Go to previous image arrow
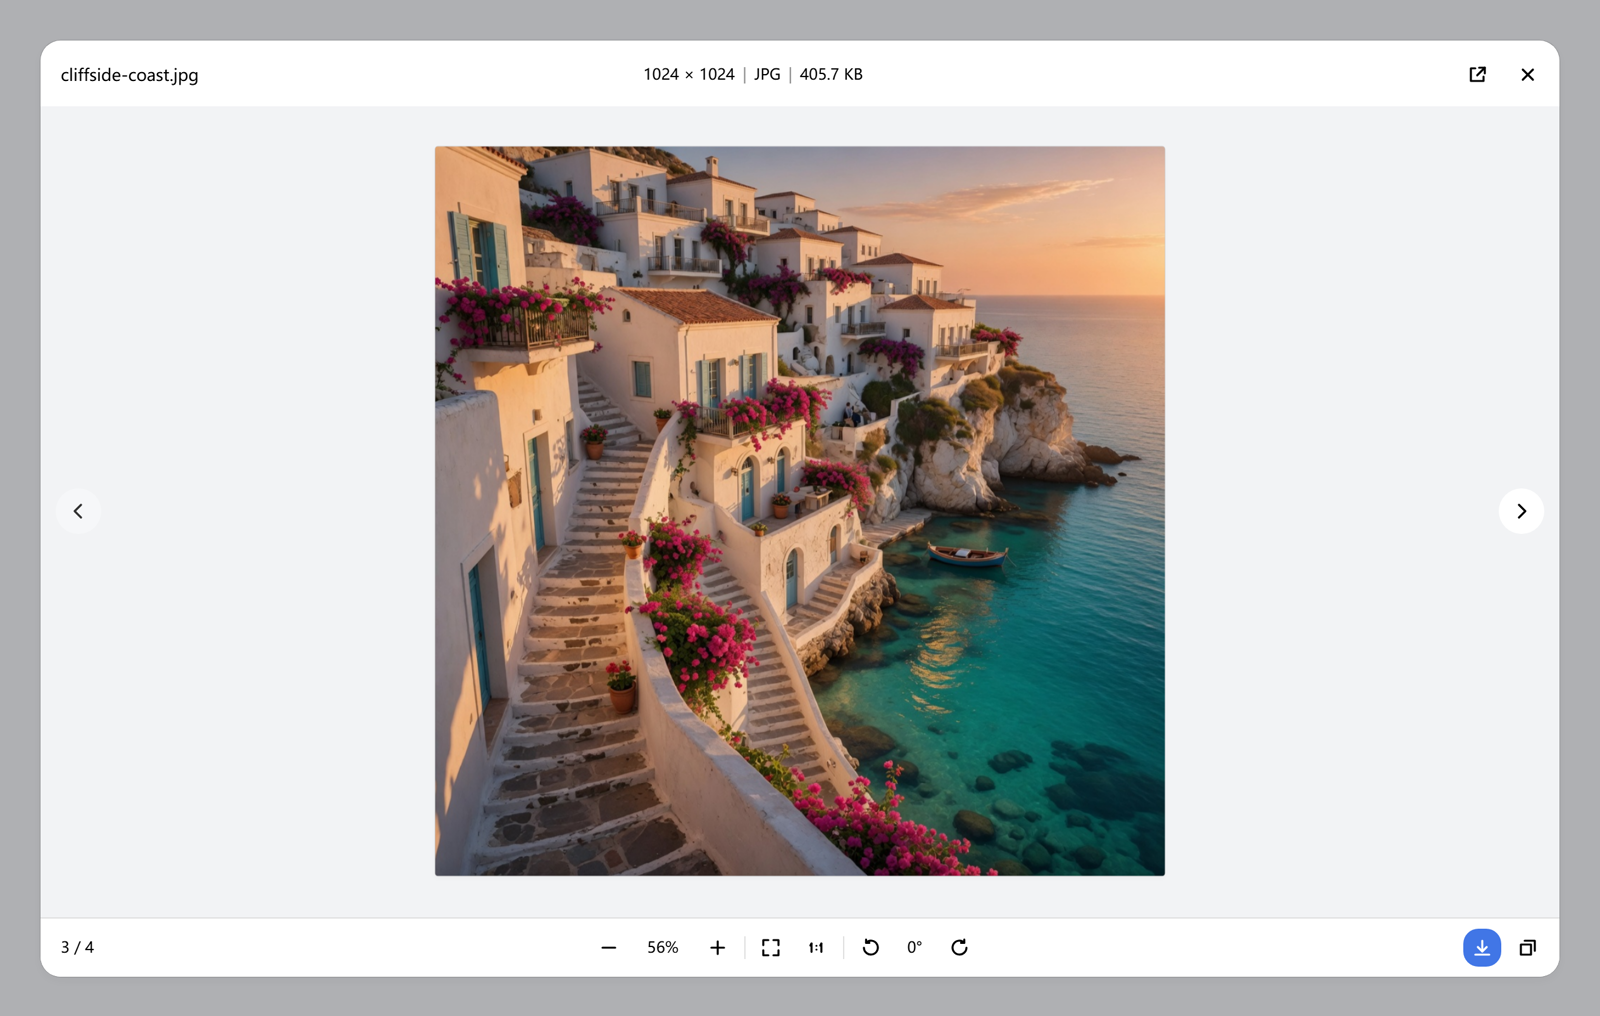 [78, 511]
